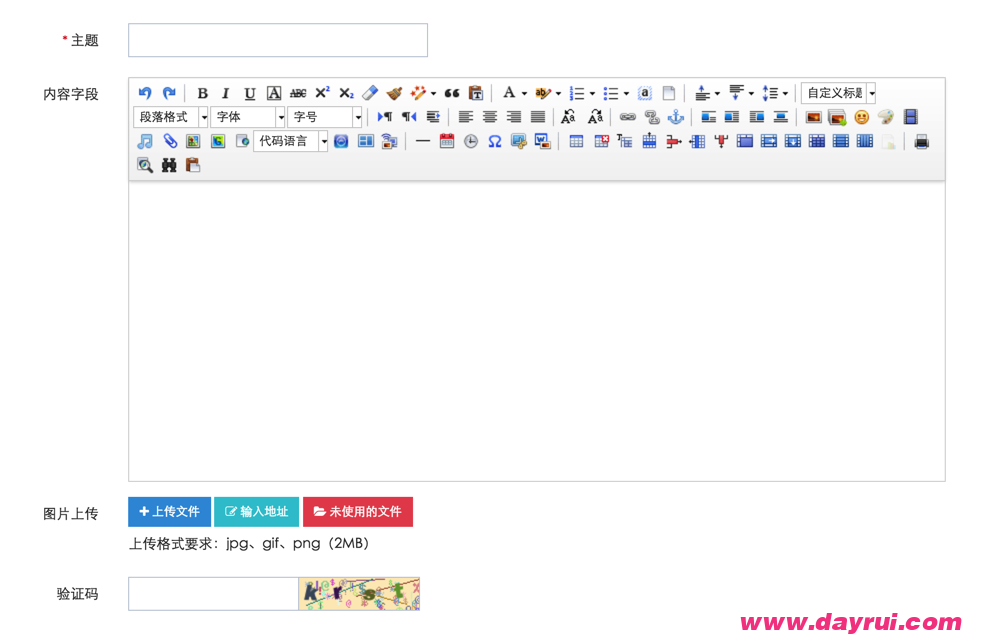Attach a file (paperclip icon)
The image size is (981, 639).
170,141
